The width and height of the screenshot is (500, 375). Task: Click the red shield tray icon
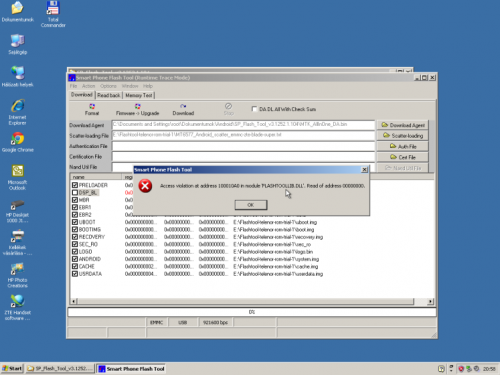tap(461, 369)
